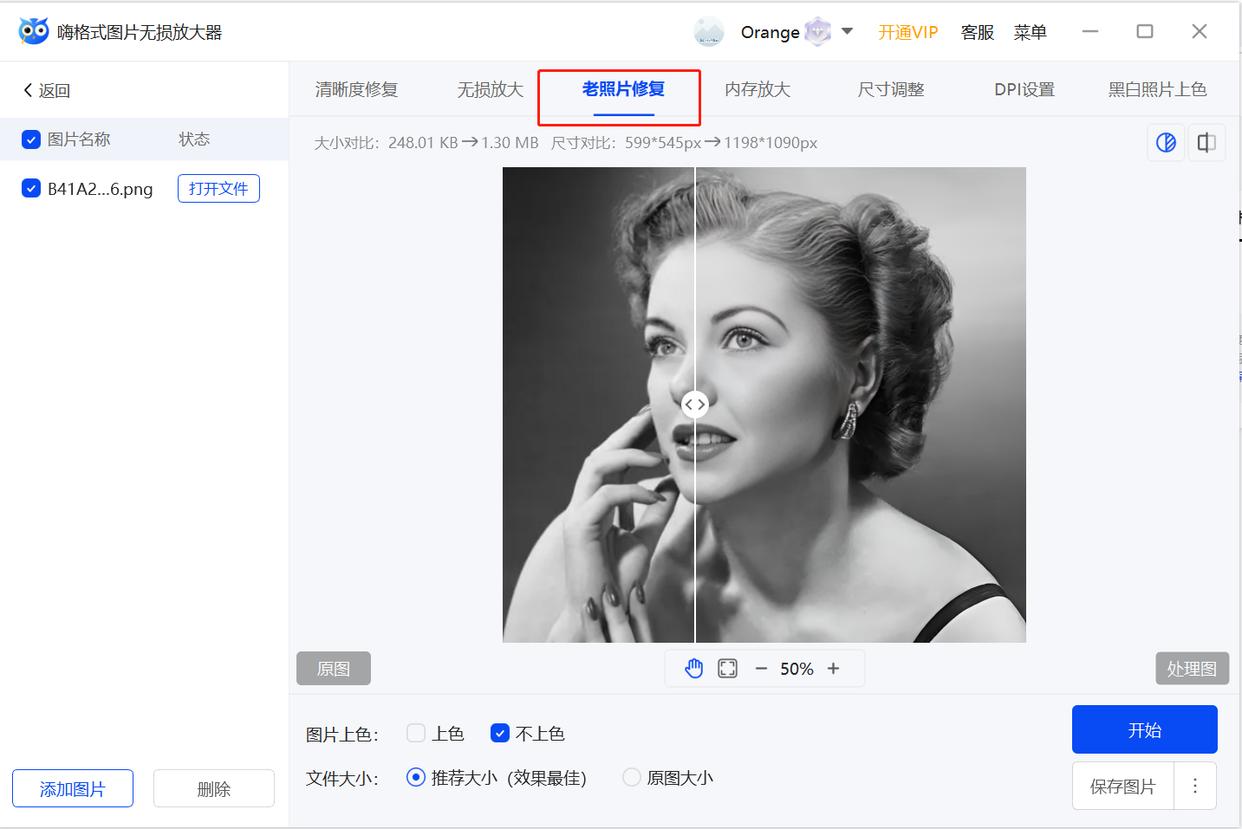Viewport: 1242px width, 829px height.
Task: Zoom in with the plus icon
Action: point(834,668)
